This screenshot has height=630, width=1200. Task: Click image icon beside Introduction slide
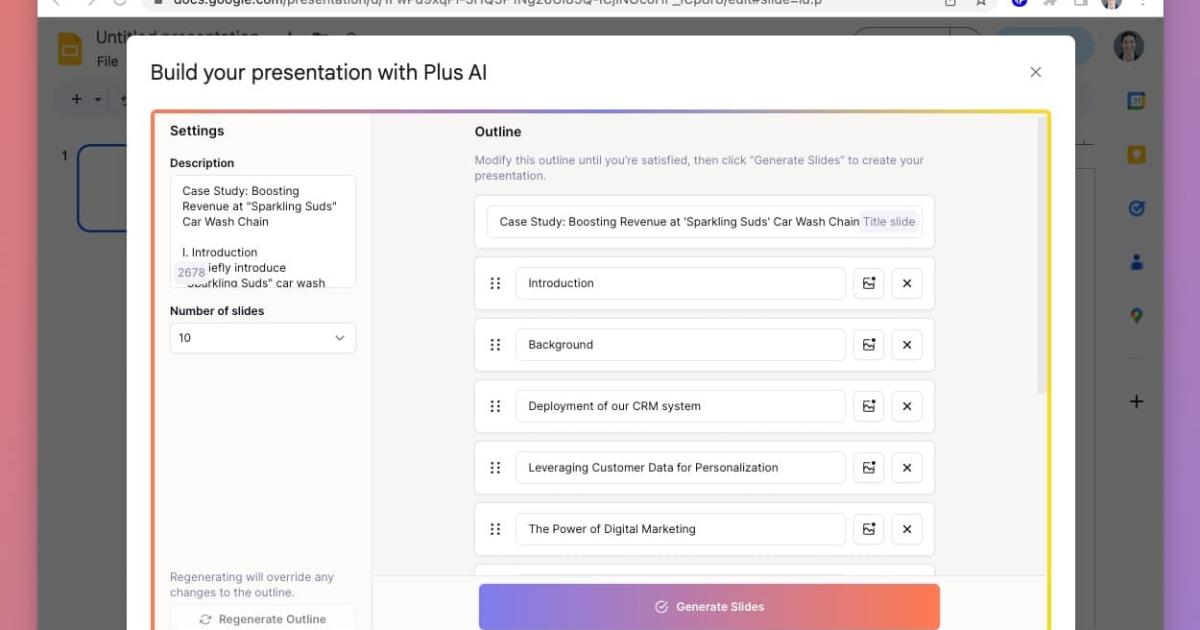coord(868,283)
